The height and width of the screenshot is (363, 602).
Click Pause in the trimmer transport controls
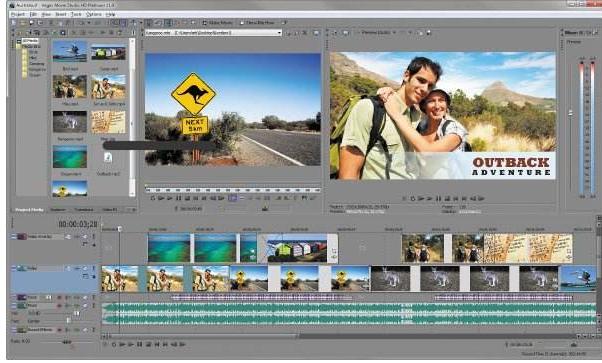(179, 198)
